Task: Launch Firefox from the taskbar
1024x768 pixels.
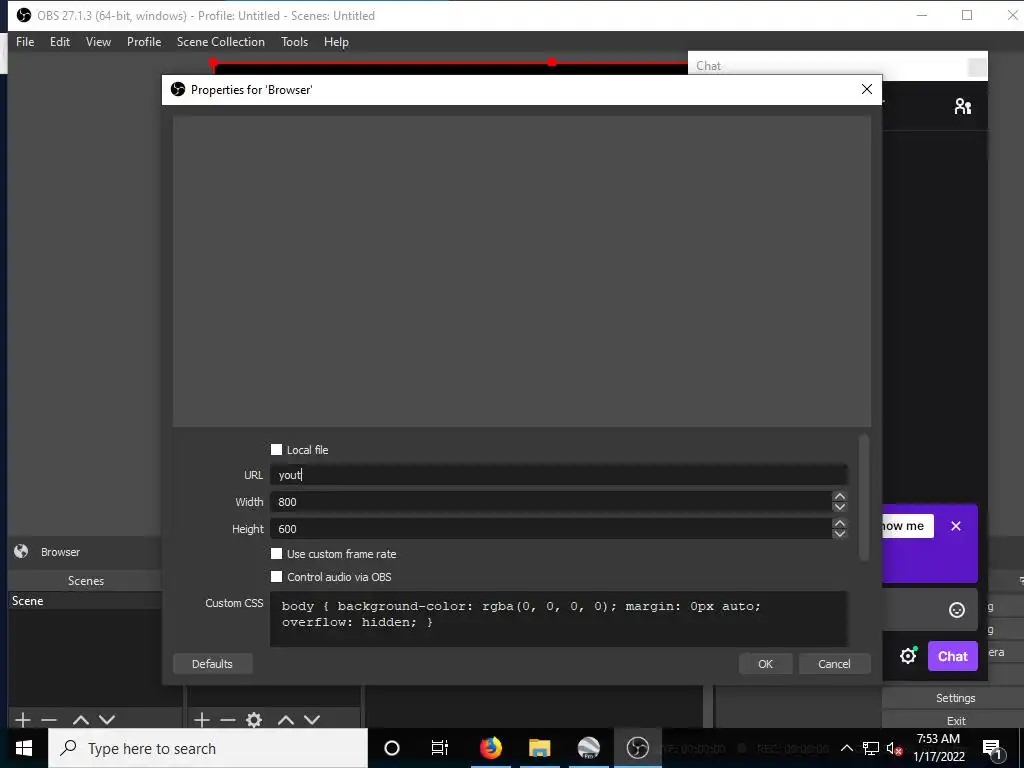Action: 490,748
